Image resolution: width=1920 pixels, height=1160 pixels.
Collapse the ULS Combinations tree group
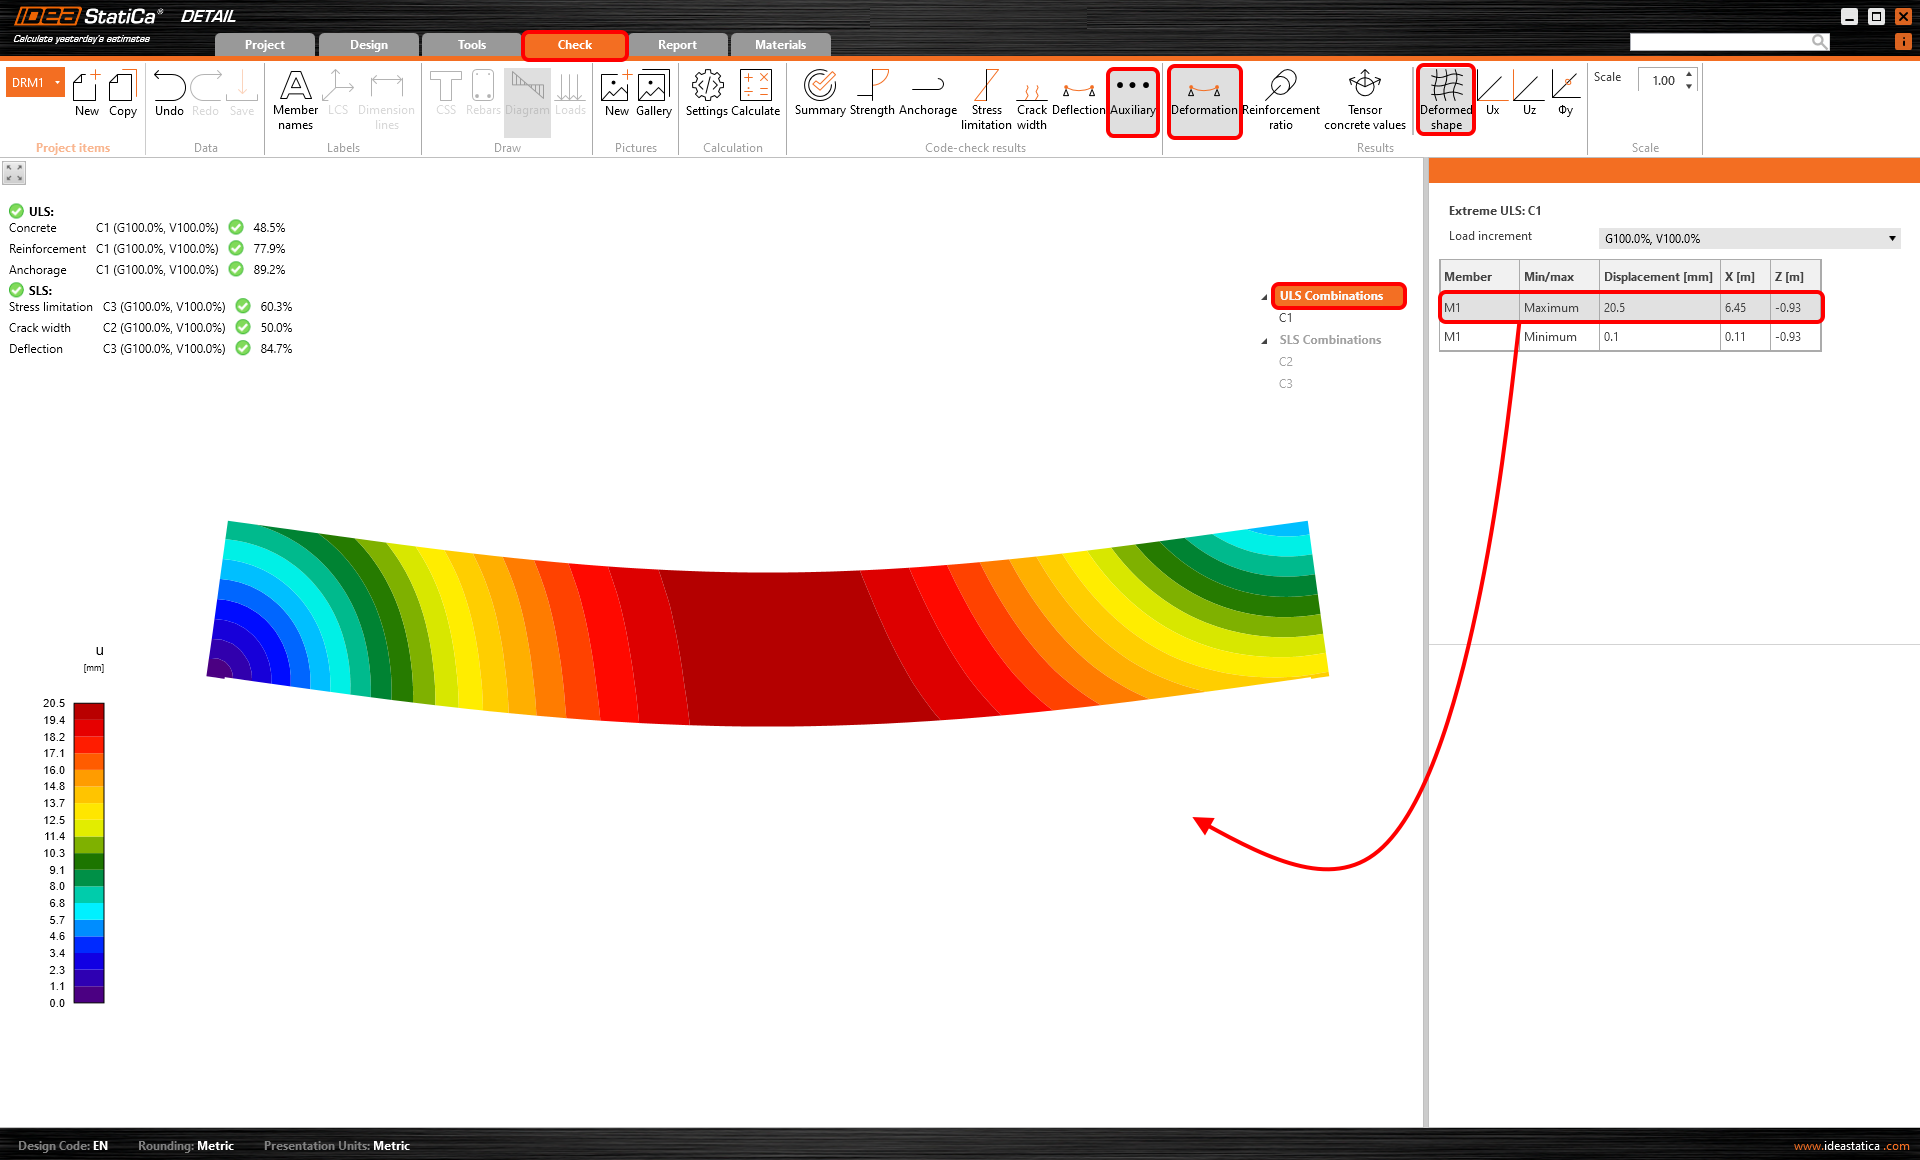[1264, 297]
